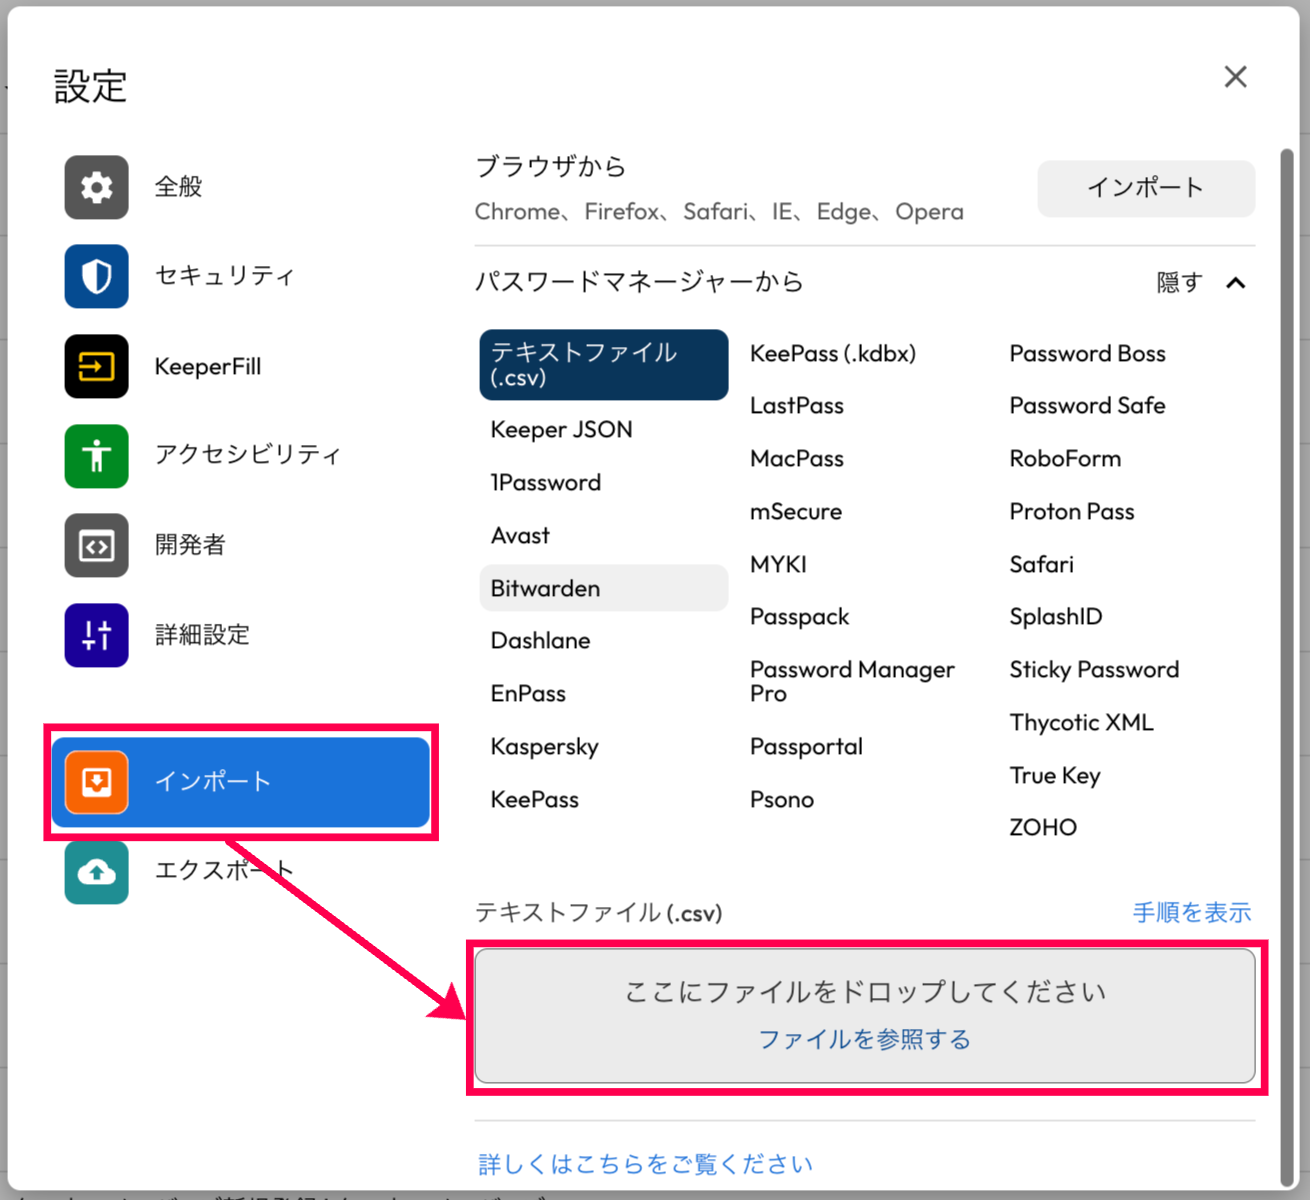
Task: Click the エクスポート cloud upload icon
Action: 97,872
